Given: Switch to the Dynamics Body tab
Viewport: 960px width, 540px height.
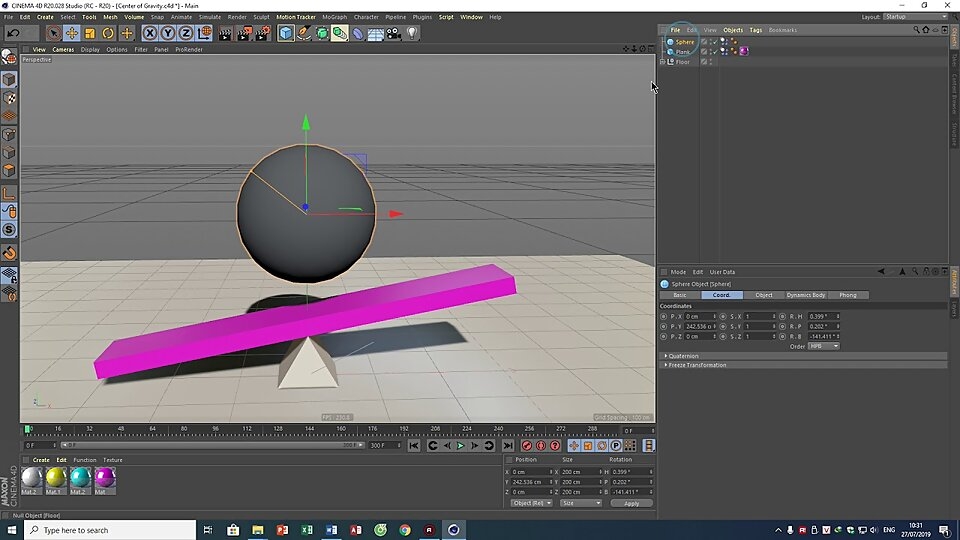Looking at the screenshot, I should [x=806, y=295].
